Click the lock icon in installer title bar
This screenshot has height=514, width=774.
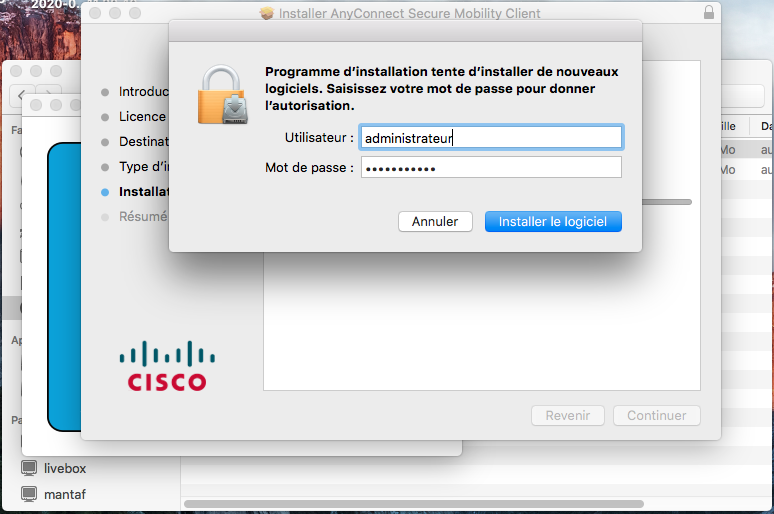pyautogui.click(x=709, y=12)
